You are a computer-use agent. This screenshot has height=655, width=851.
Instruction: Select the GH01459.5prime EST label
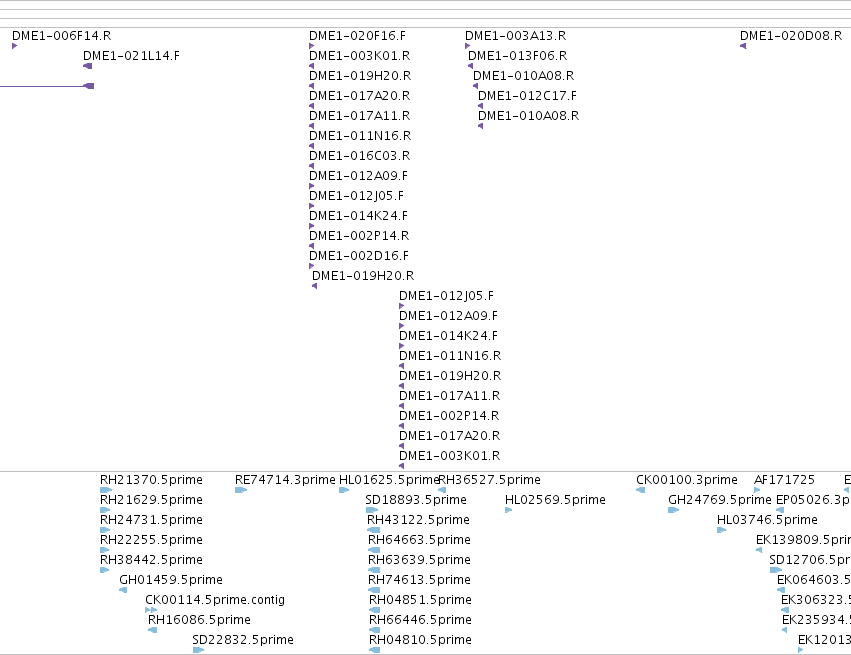pyautogui.click(x=171, y=580)
